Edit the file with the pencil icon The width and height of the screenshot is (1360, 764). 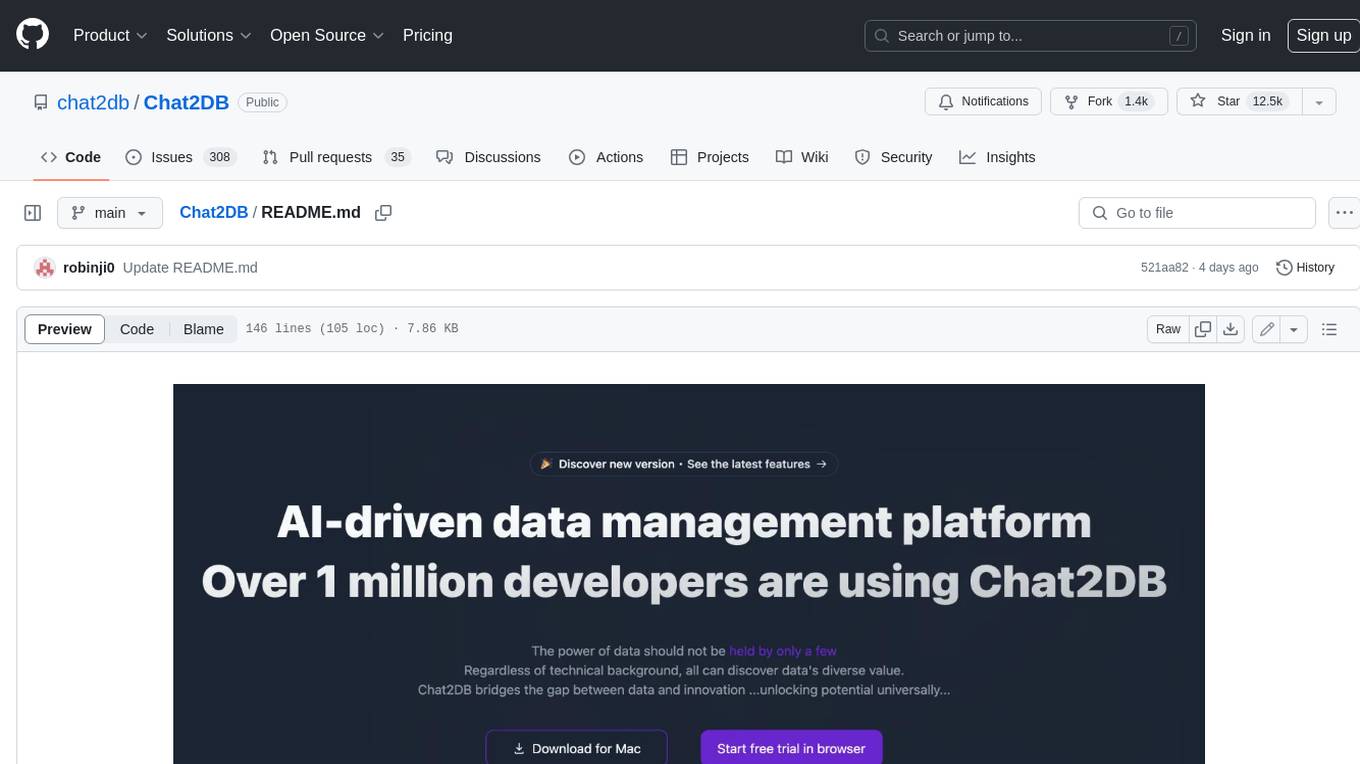point(1267,329)
